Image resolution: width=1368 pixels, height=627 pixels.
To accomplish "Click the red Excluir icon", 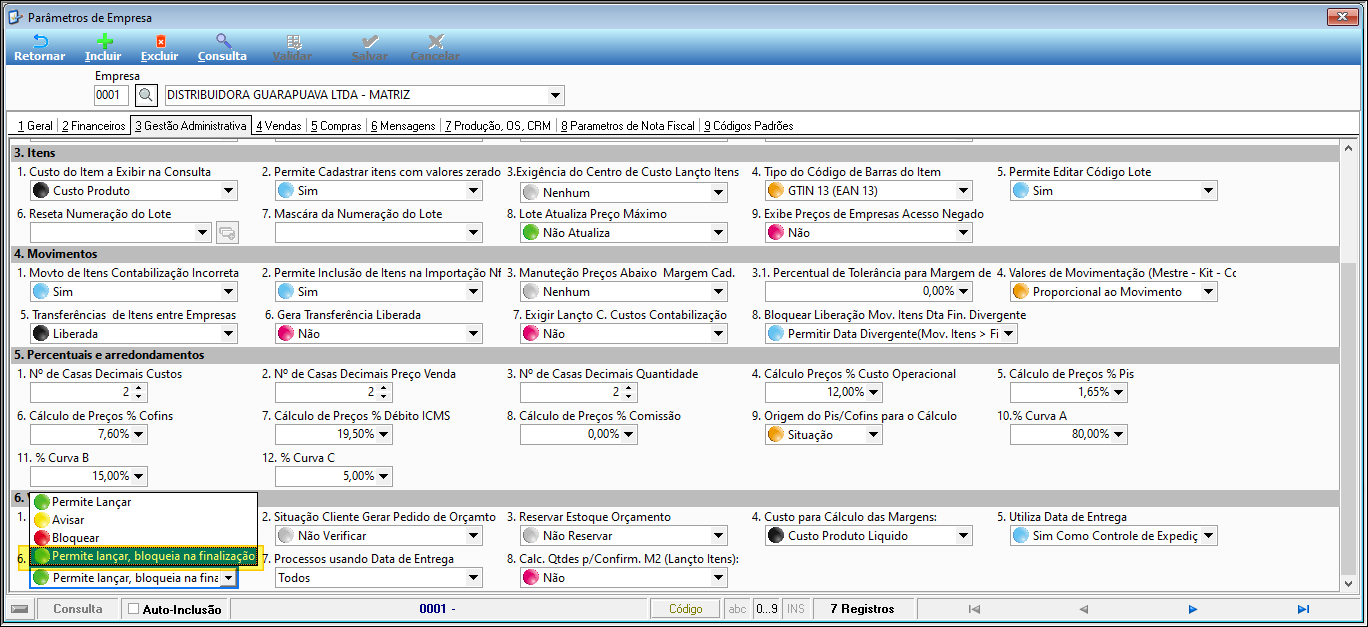I will pyautogui.click(x=160, y=42).
